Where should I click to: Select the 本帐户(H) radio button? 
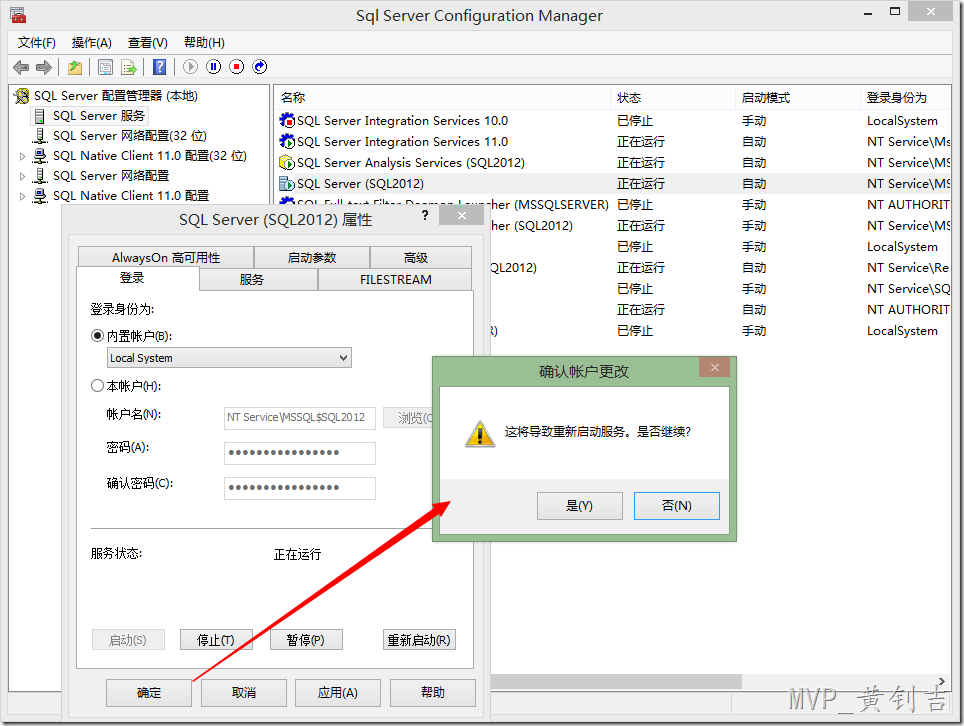(x=97, y=385)
